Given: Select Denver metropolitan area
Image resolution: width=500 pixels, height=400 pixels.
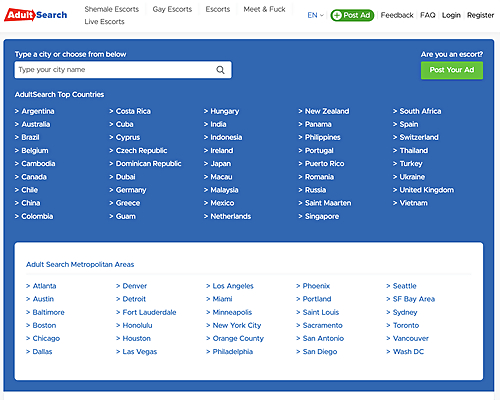Looking at the screenshot, I should [135, 286].
